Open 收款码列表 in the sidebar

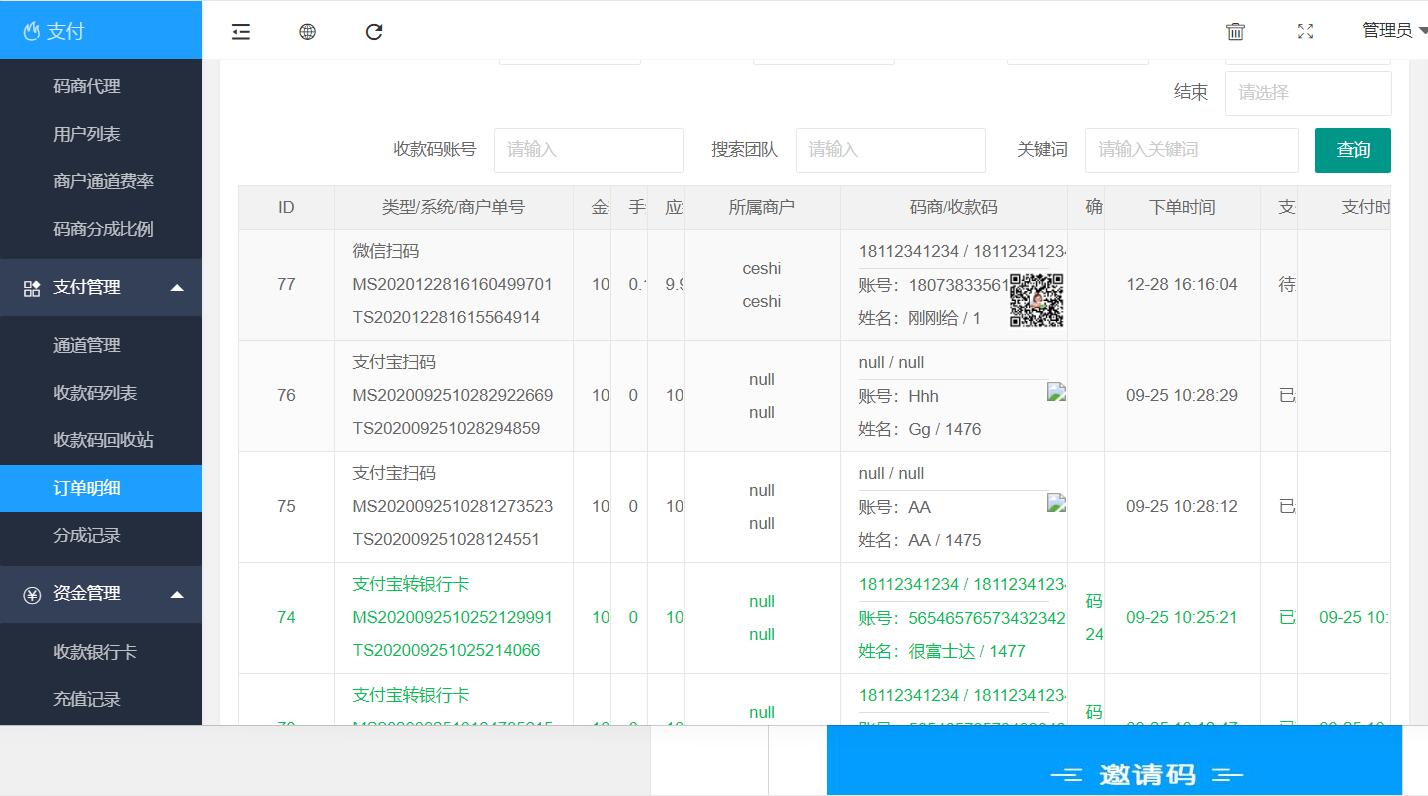point(95,393)
